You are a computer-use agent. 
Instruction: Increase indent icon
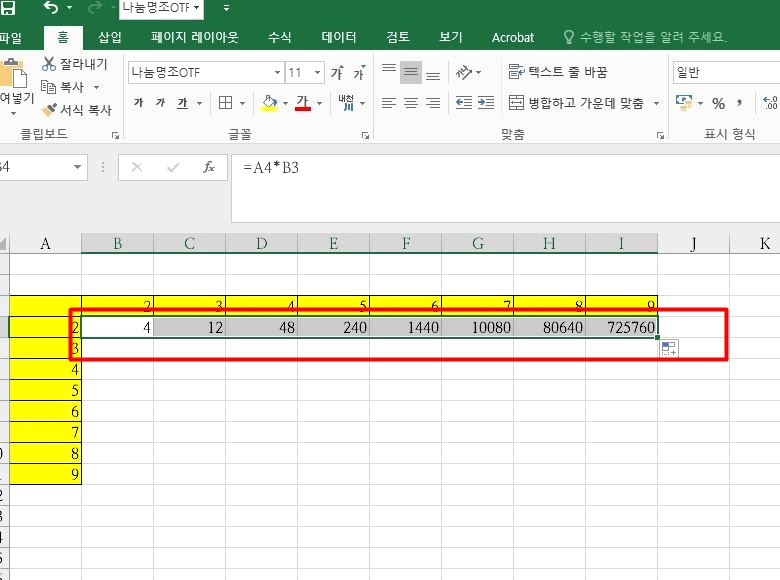click(486, 103)
